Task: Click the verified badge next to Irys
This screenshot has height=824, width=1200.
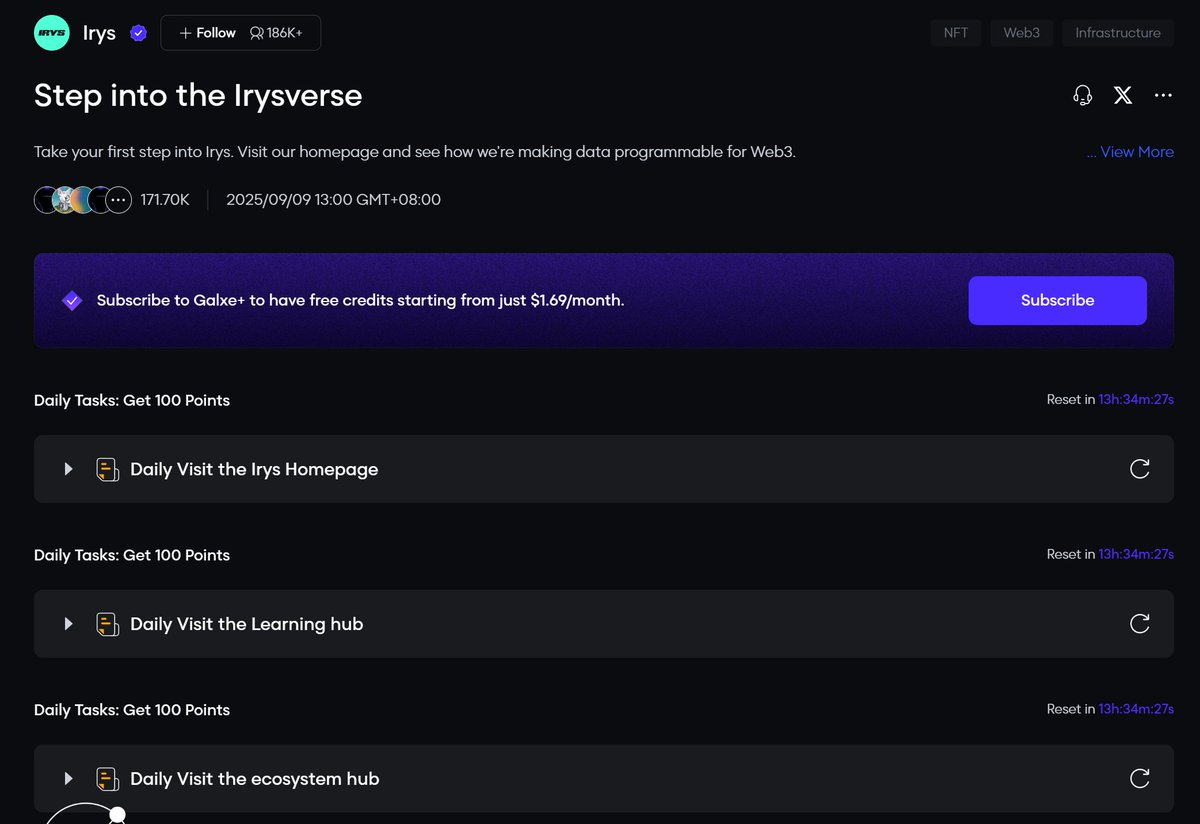Action: (x=139, y=33)
